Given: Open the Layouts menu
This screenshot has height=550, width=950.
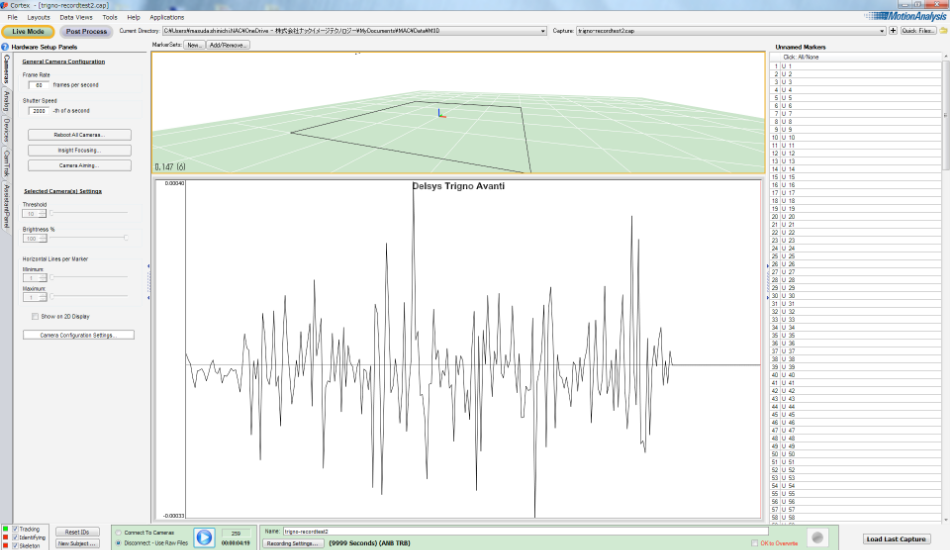Looking at the screenshot, I should coord(39,18).
